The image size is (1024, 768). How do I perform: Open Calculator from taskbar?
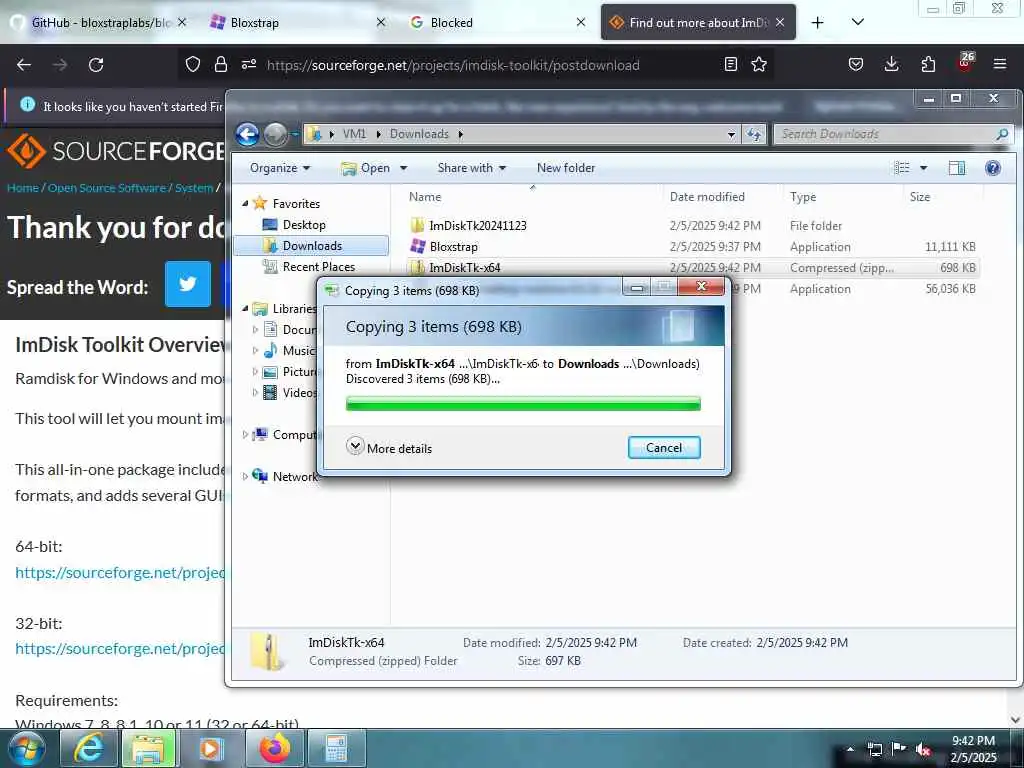[x=336, y=748]
